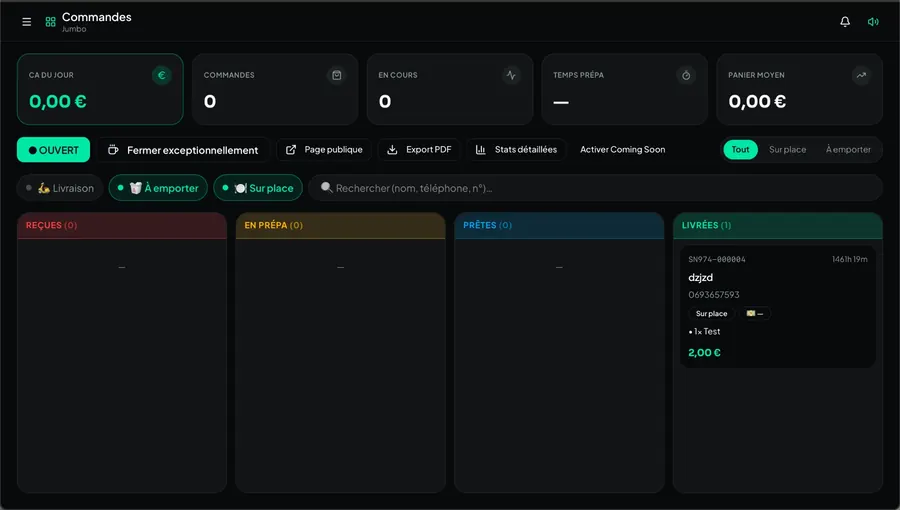
Task: Open the Page publique link
Action: pyautogui.click(x=324, y=150)
